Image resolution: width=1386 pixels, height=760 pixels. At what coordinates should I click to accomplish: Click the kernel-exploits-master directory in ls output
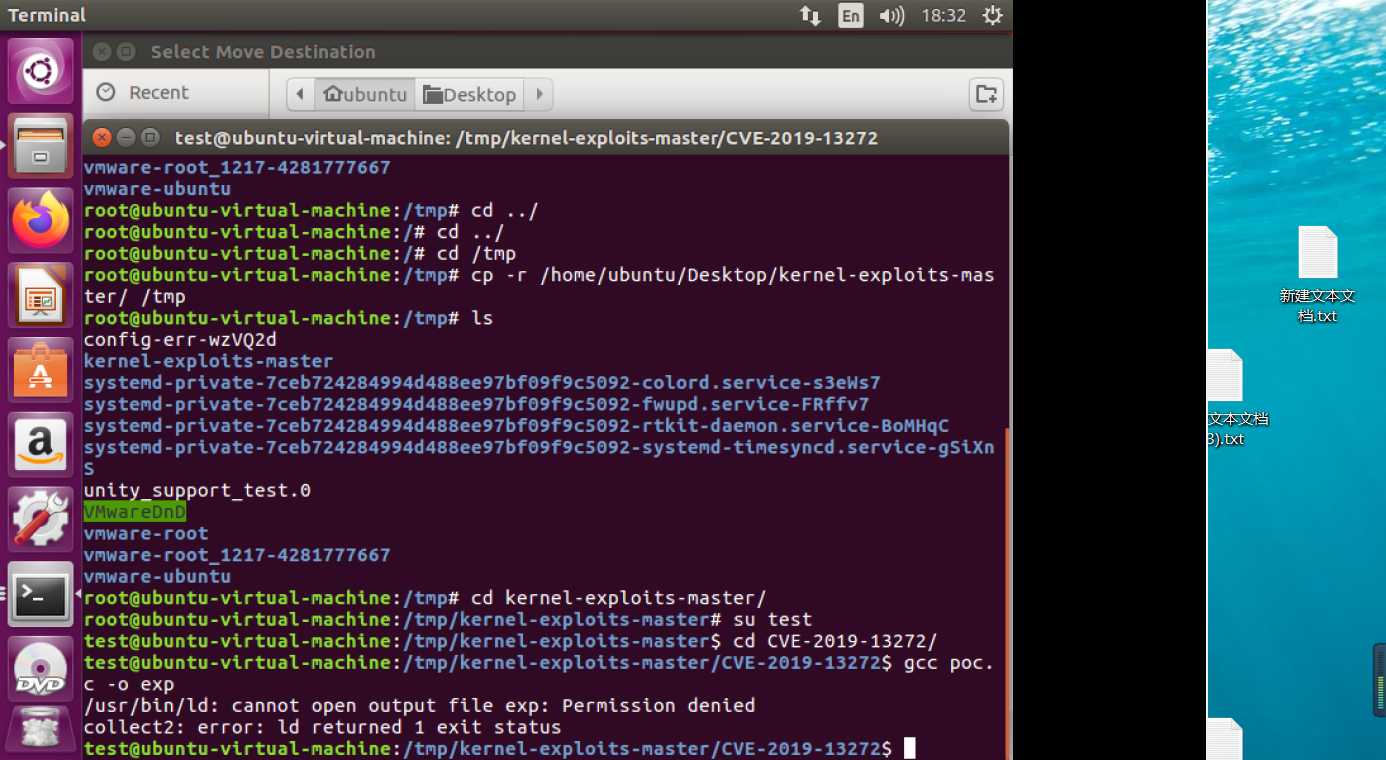pyautogui.click(x=208, y=361)
